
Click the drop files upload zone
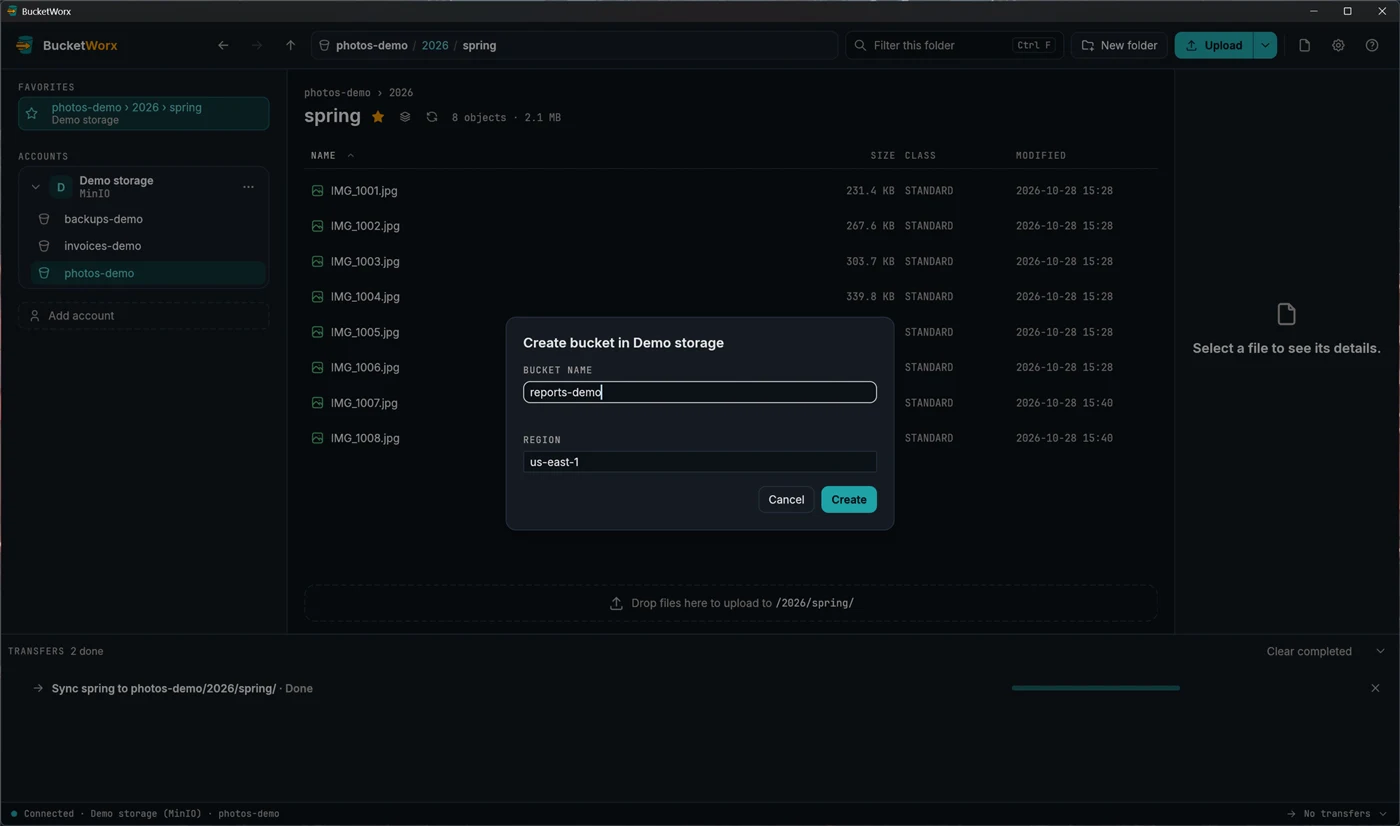(x=731, y=603)
